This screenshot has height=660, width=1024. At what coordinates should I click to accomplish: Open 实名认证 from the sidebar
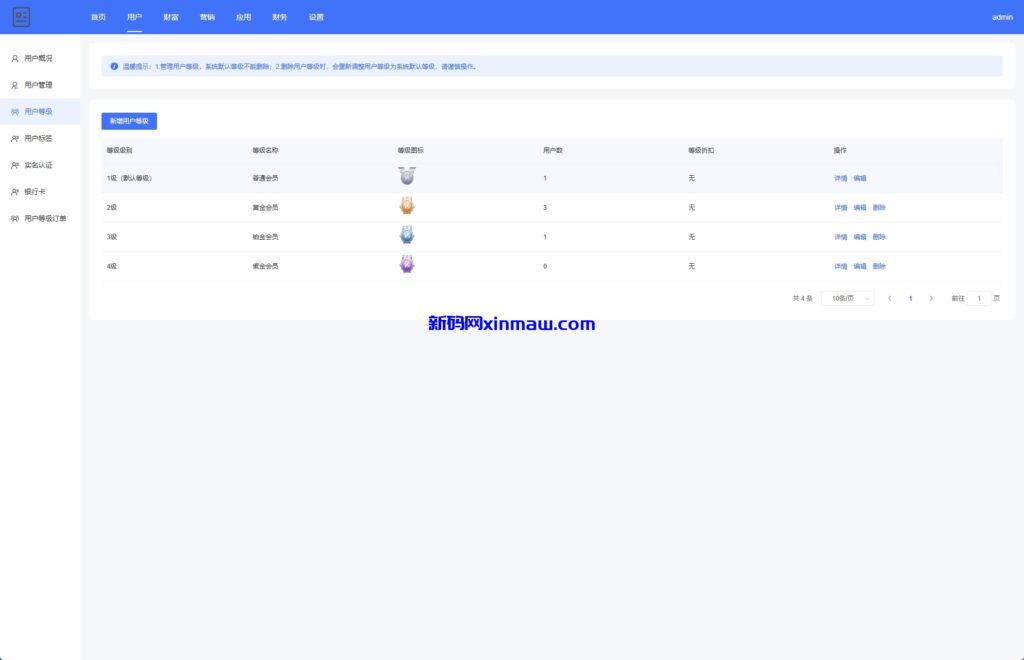38,165
